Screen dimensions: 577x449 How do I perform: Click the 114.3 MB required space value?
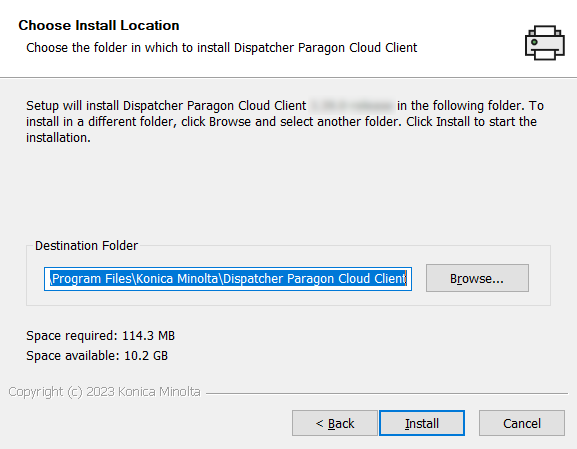[x=148, y=336]
